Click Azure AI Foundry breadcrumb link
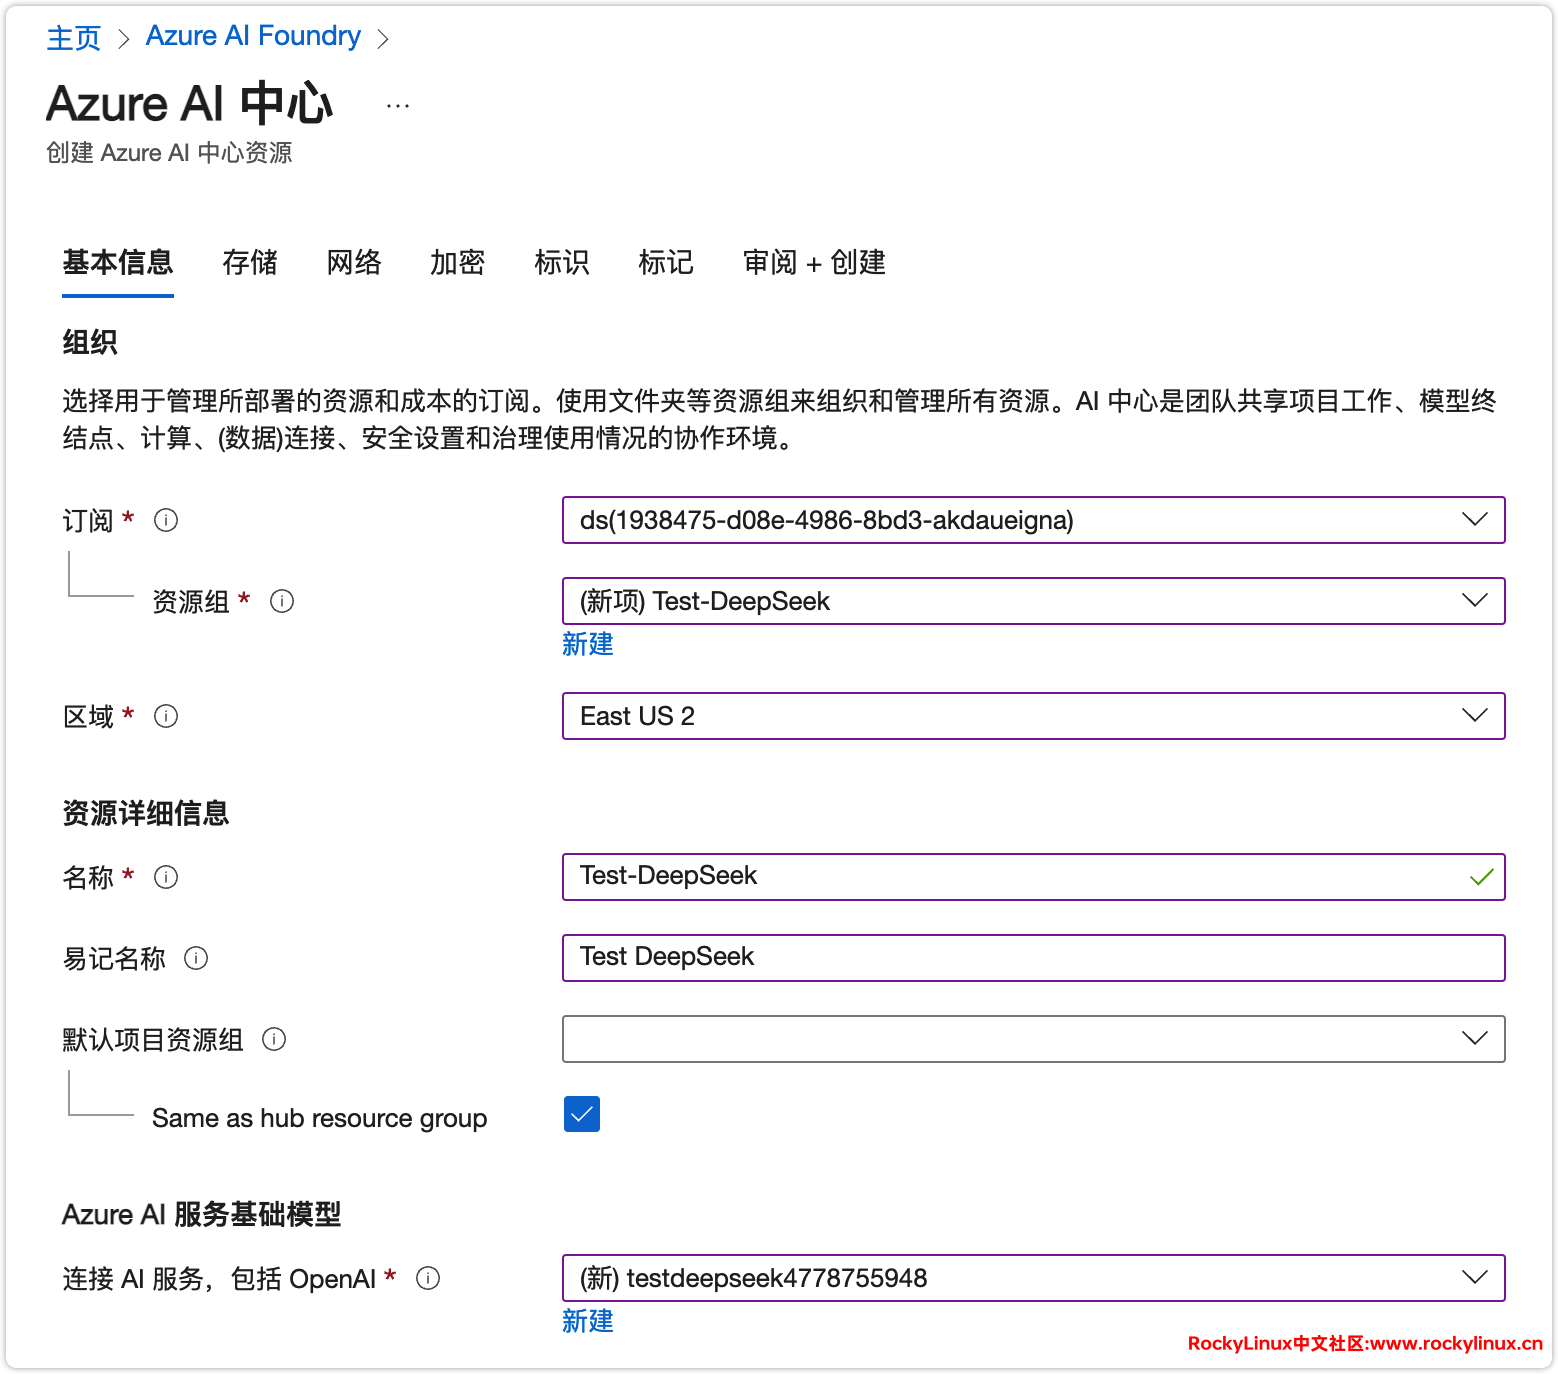The height and width of the screenshot is (1374, 1558). (253, 36)
